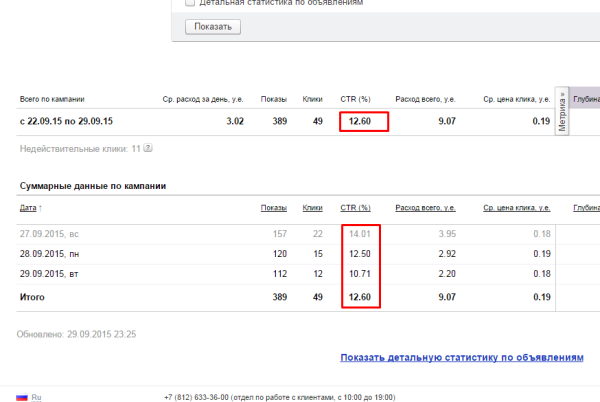Click the Суммарные данные по кампании heading
This screenshot has width=600, height=402.
(93, 186)
